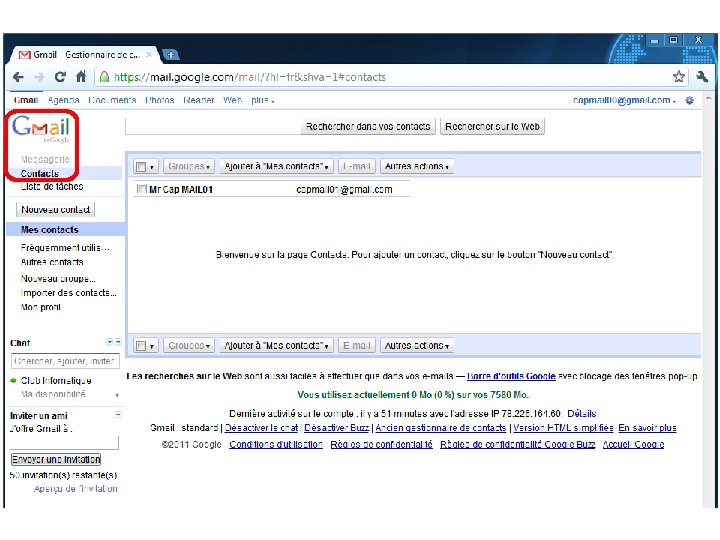Click Désactiver le chat link
Viewport: 720px width, 540px height.
point(261,428)
